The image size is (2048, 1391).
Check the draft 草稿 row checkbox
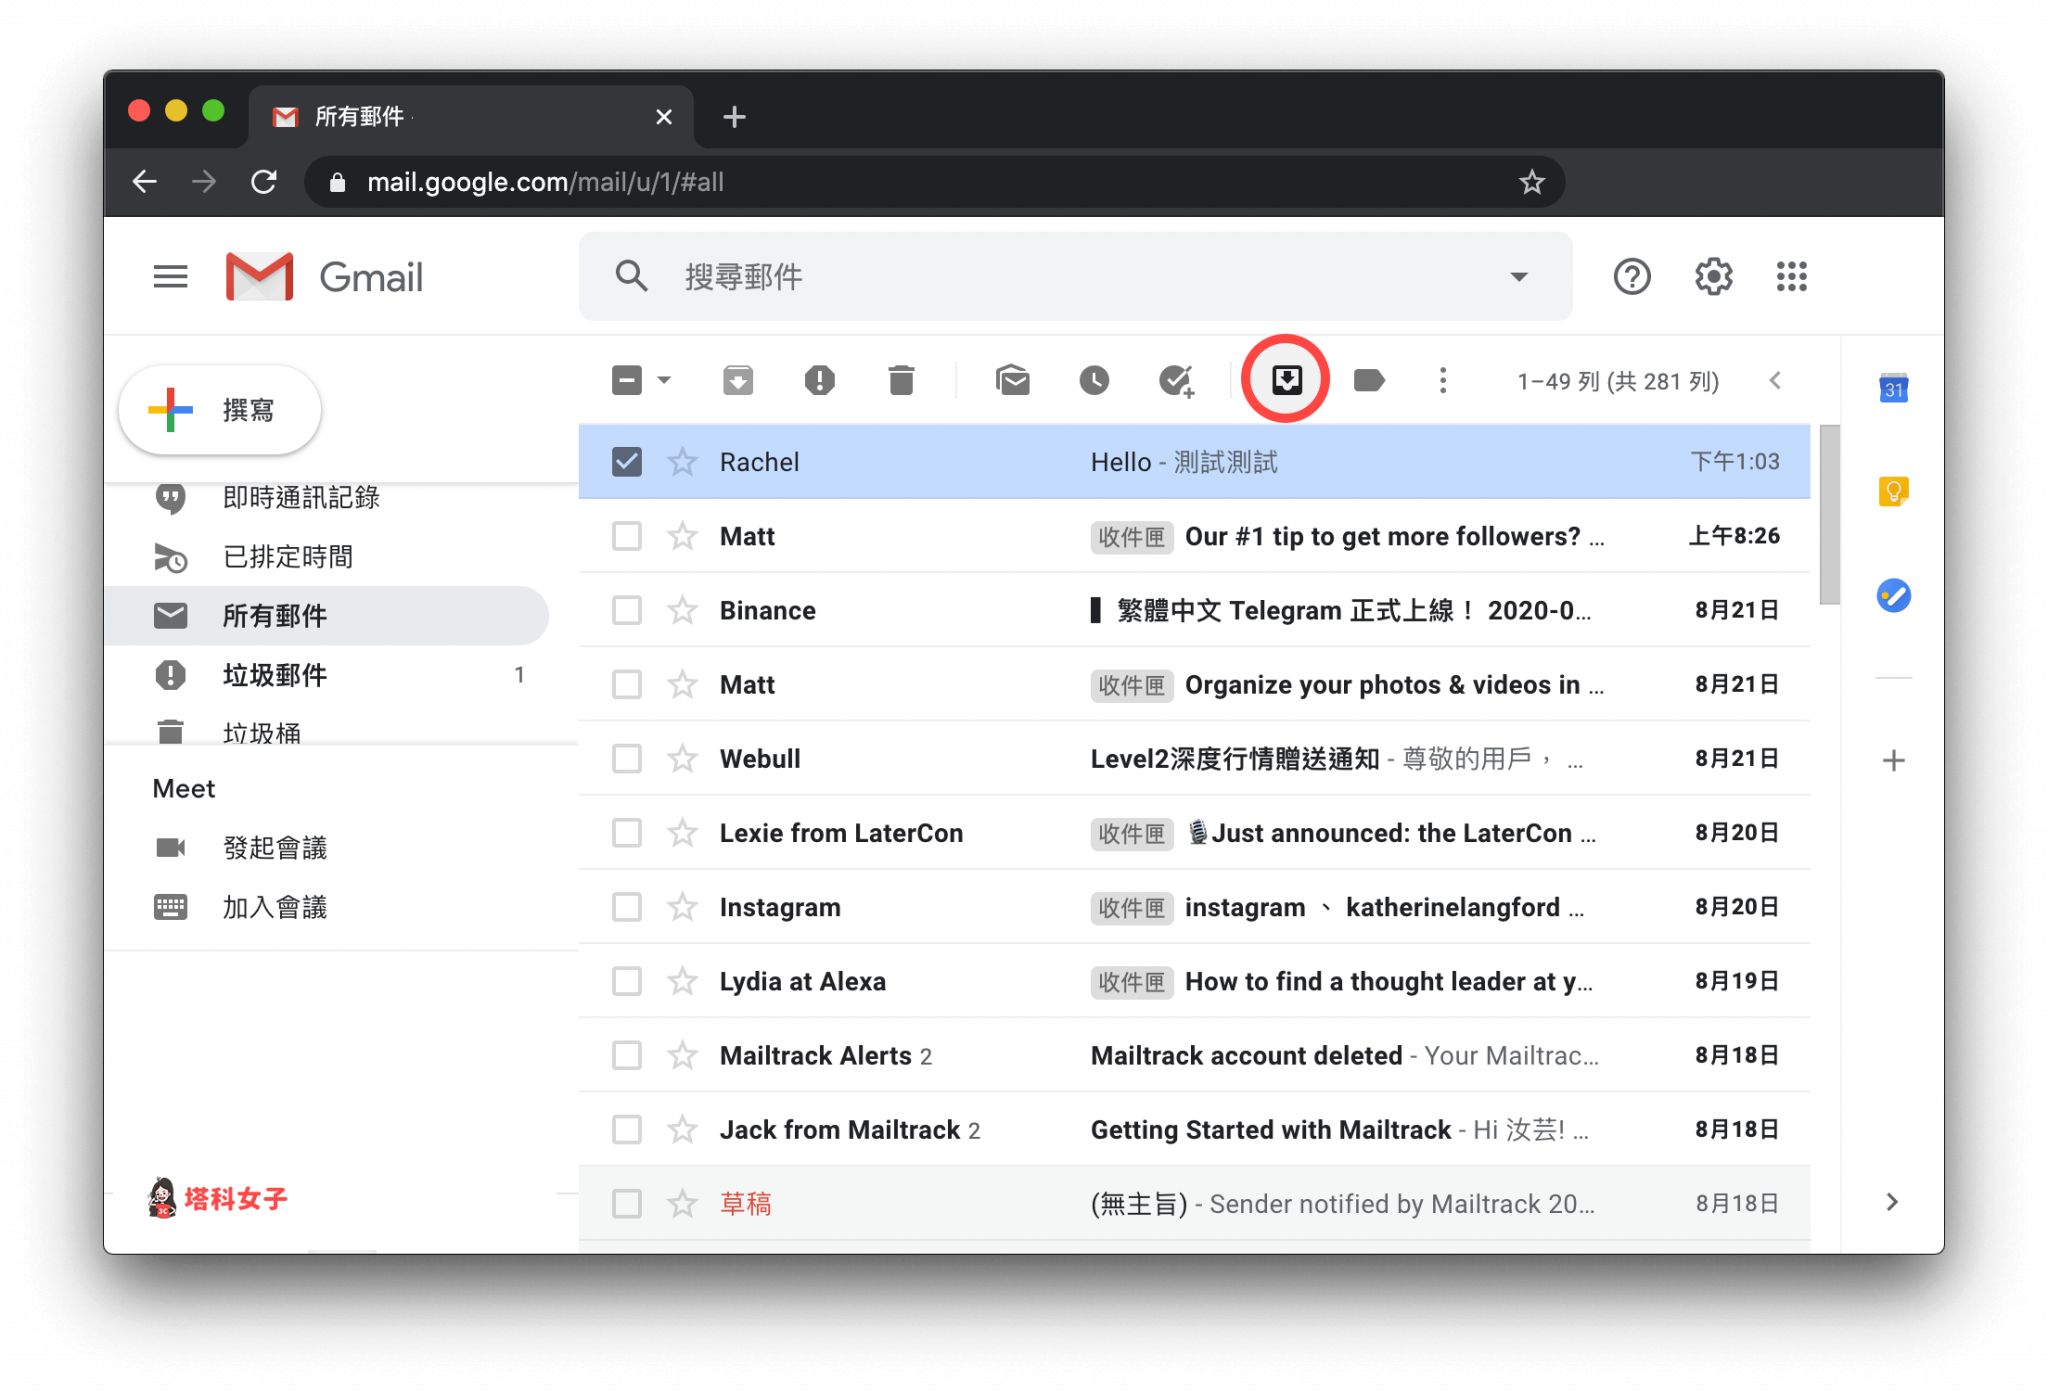626,1203
